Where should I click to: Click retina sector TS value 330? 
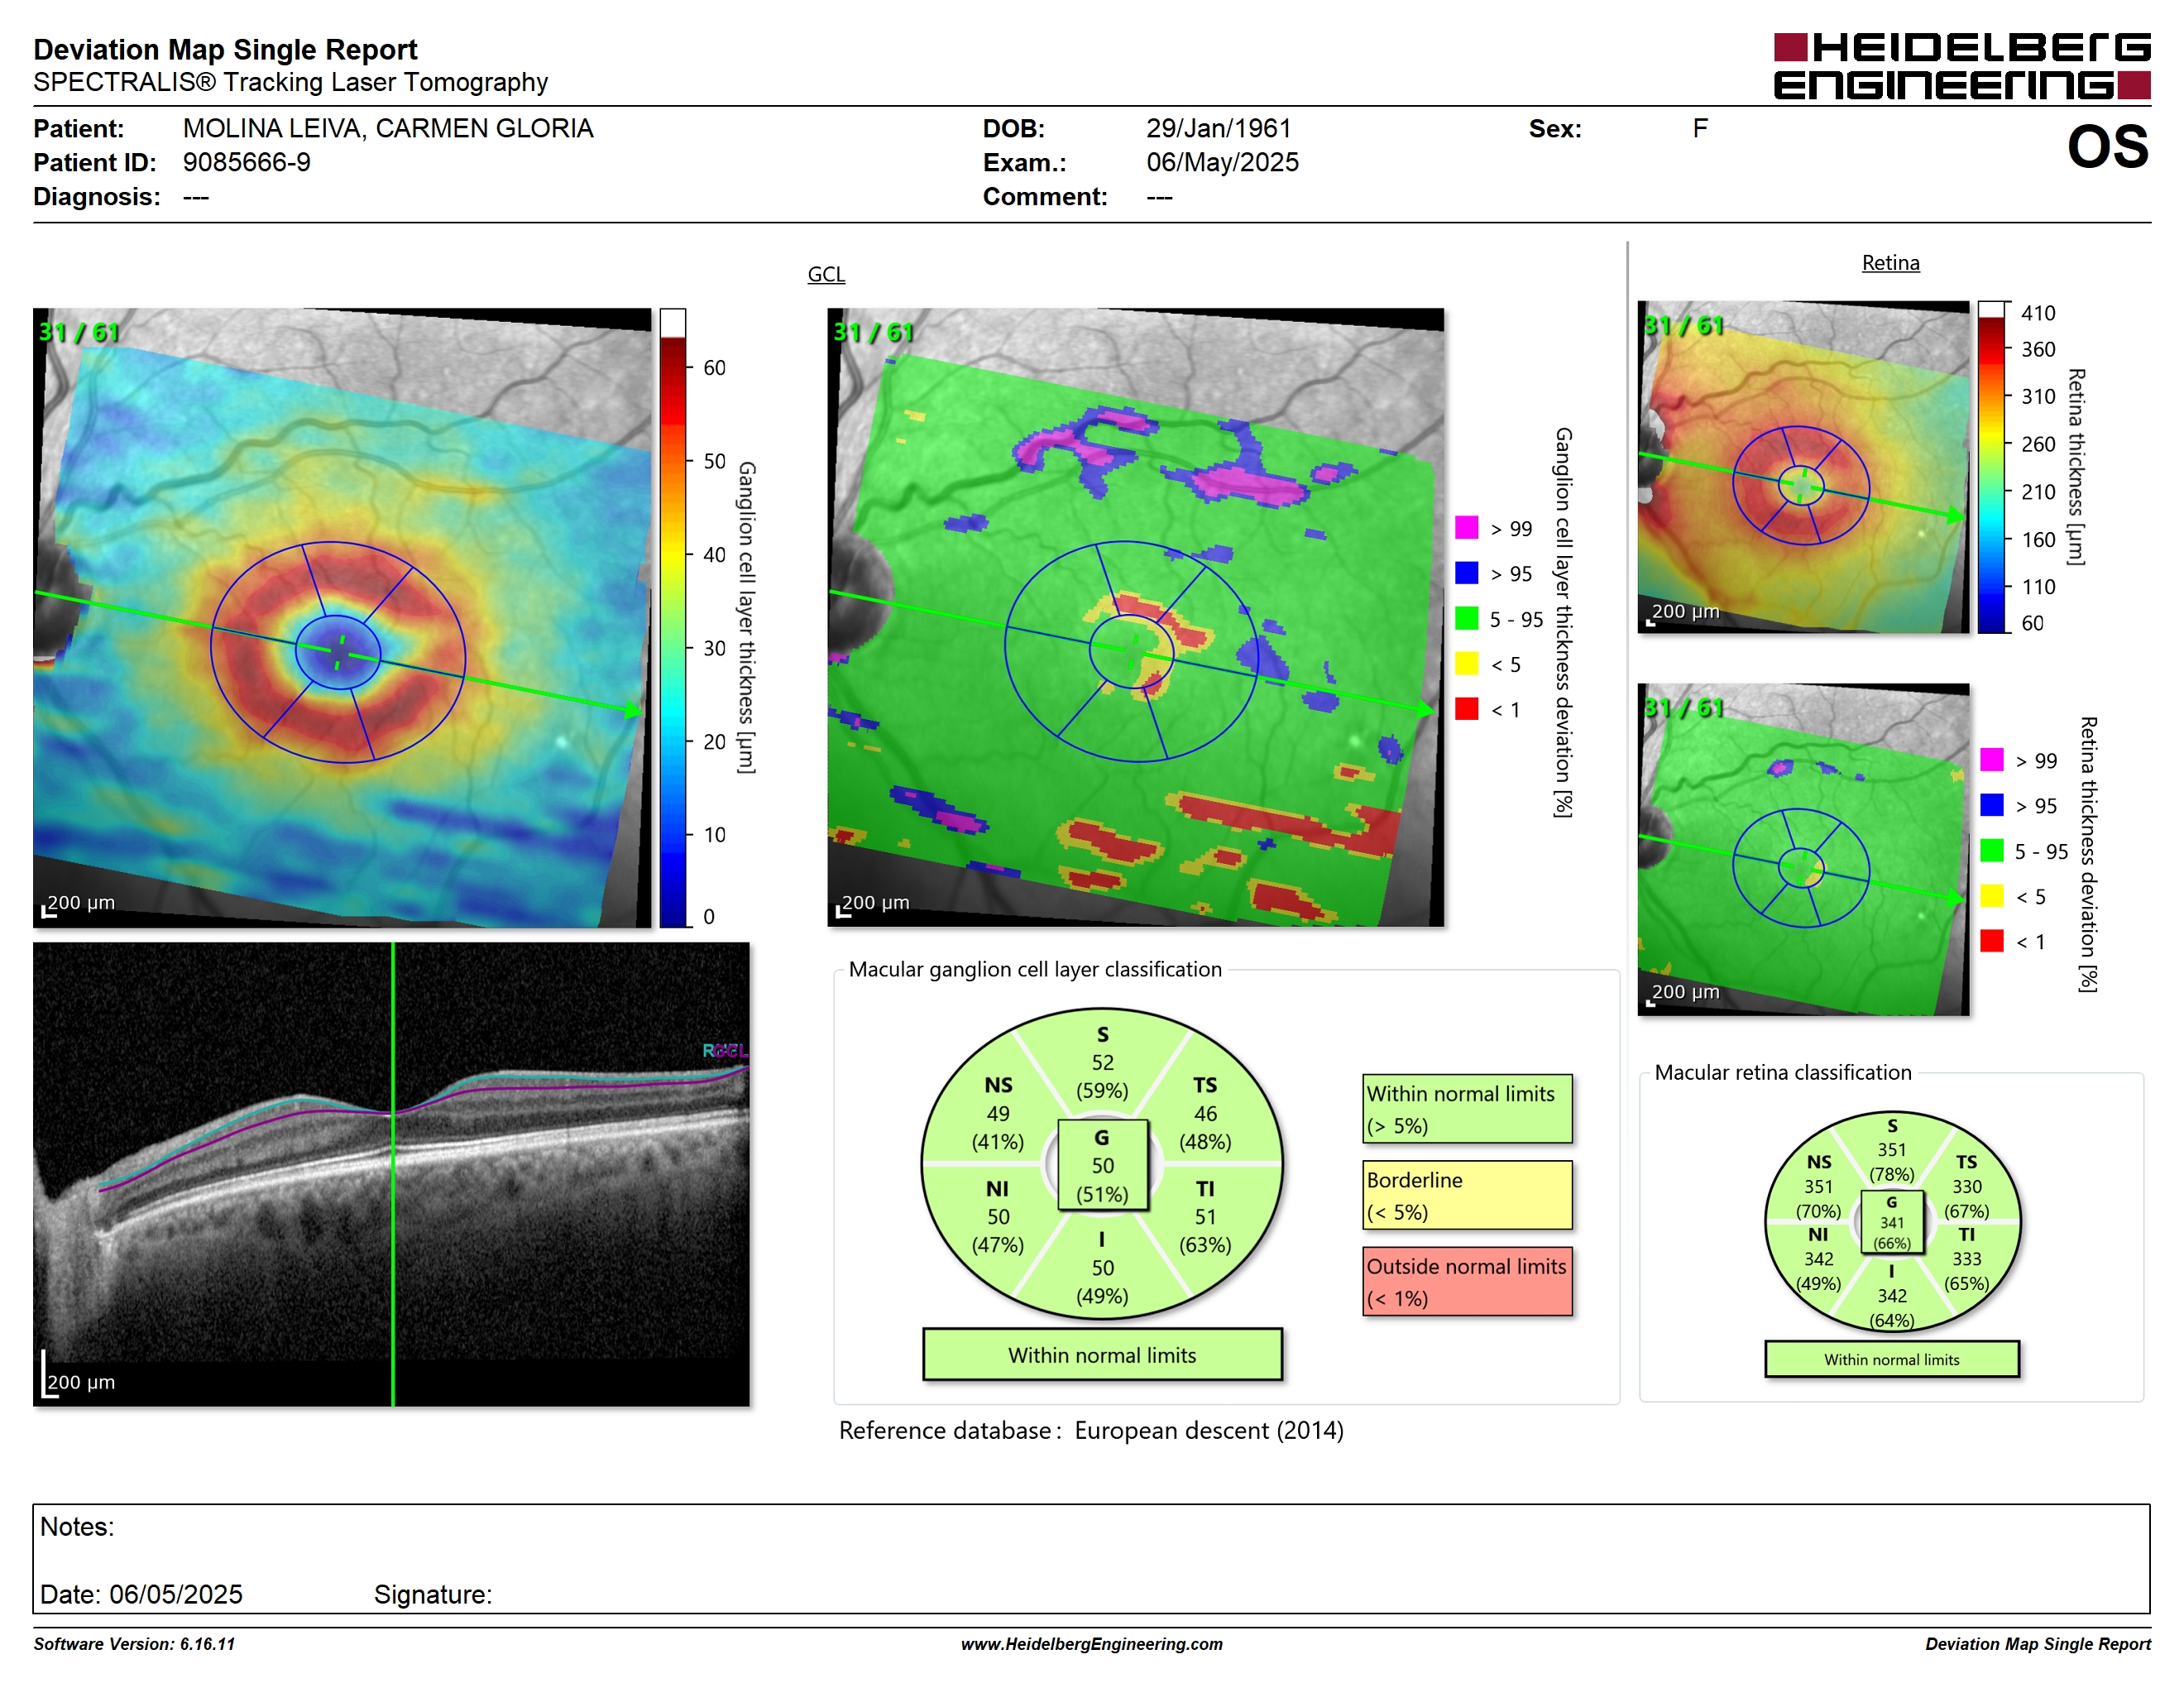click(x=1966, y=1186)
